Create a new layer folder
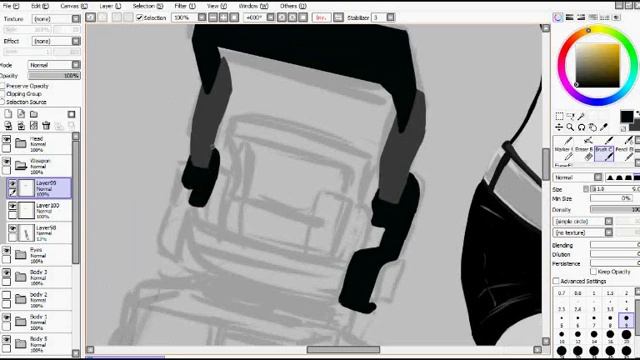The height and width of the screenshot is (360, 640). tap(34, 114)
